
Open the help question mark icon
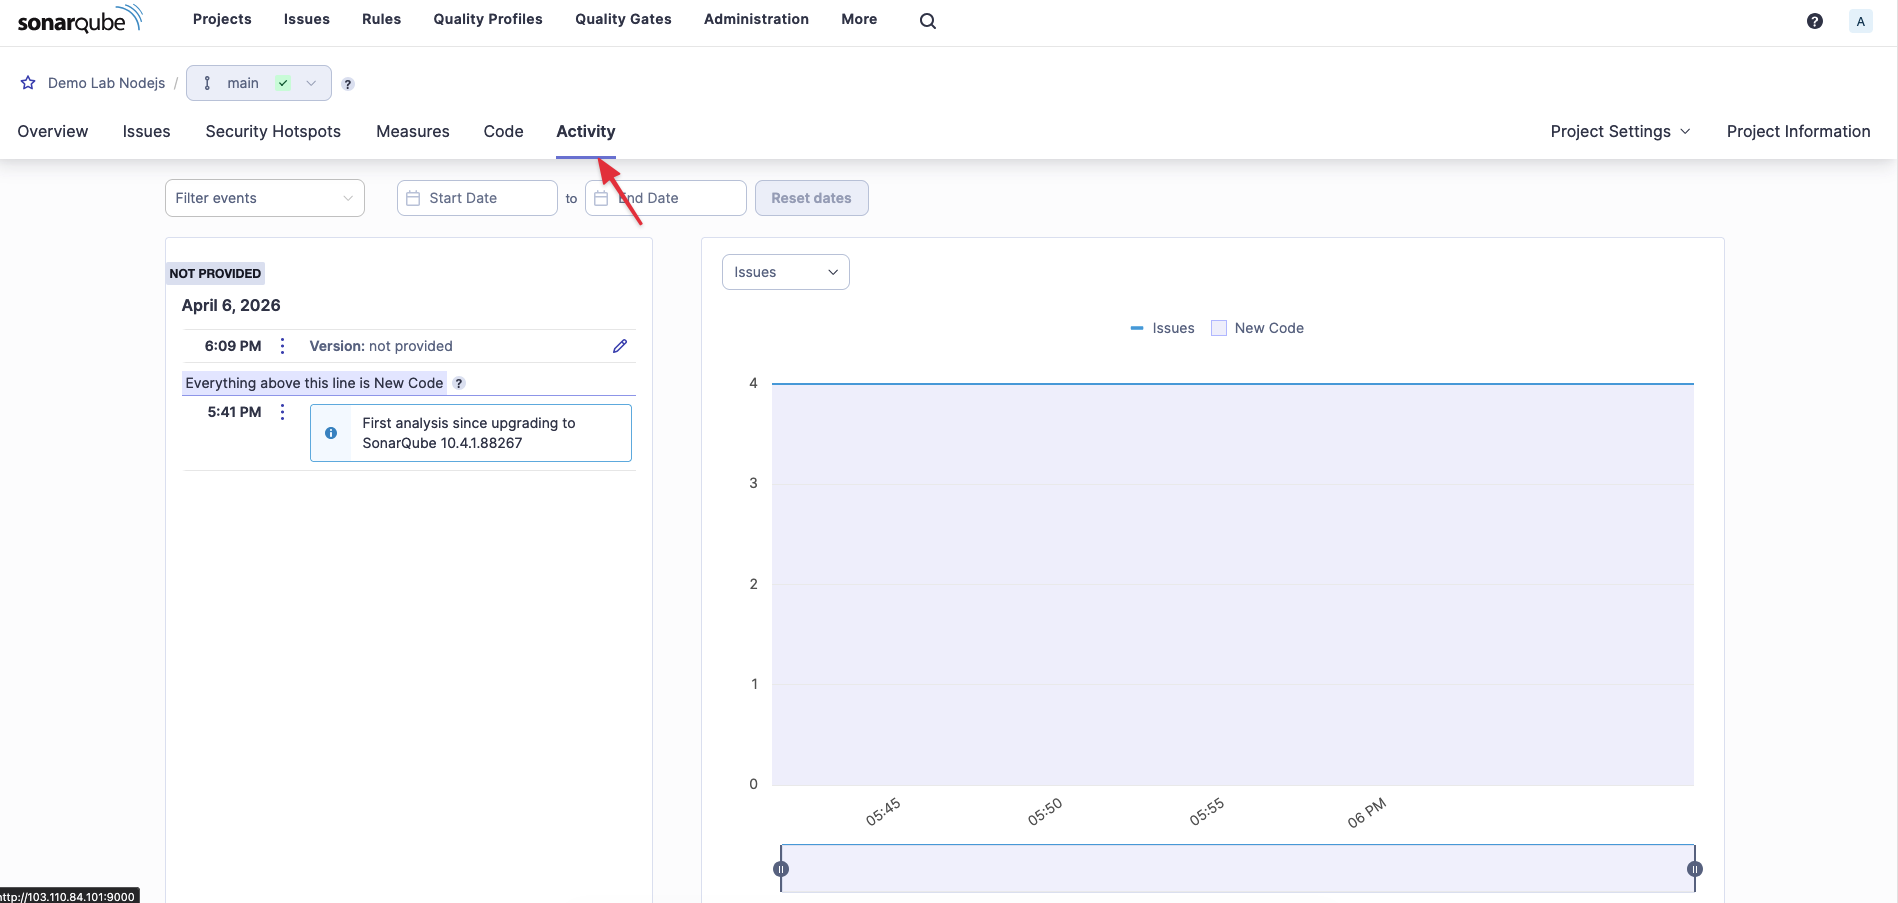tap(1814, 21)
